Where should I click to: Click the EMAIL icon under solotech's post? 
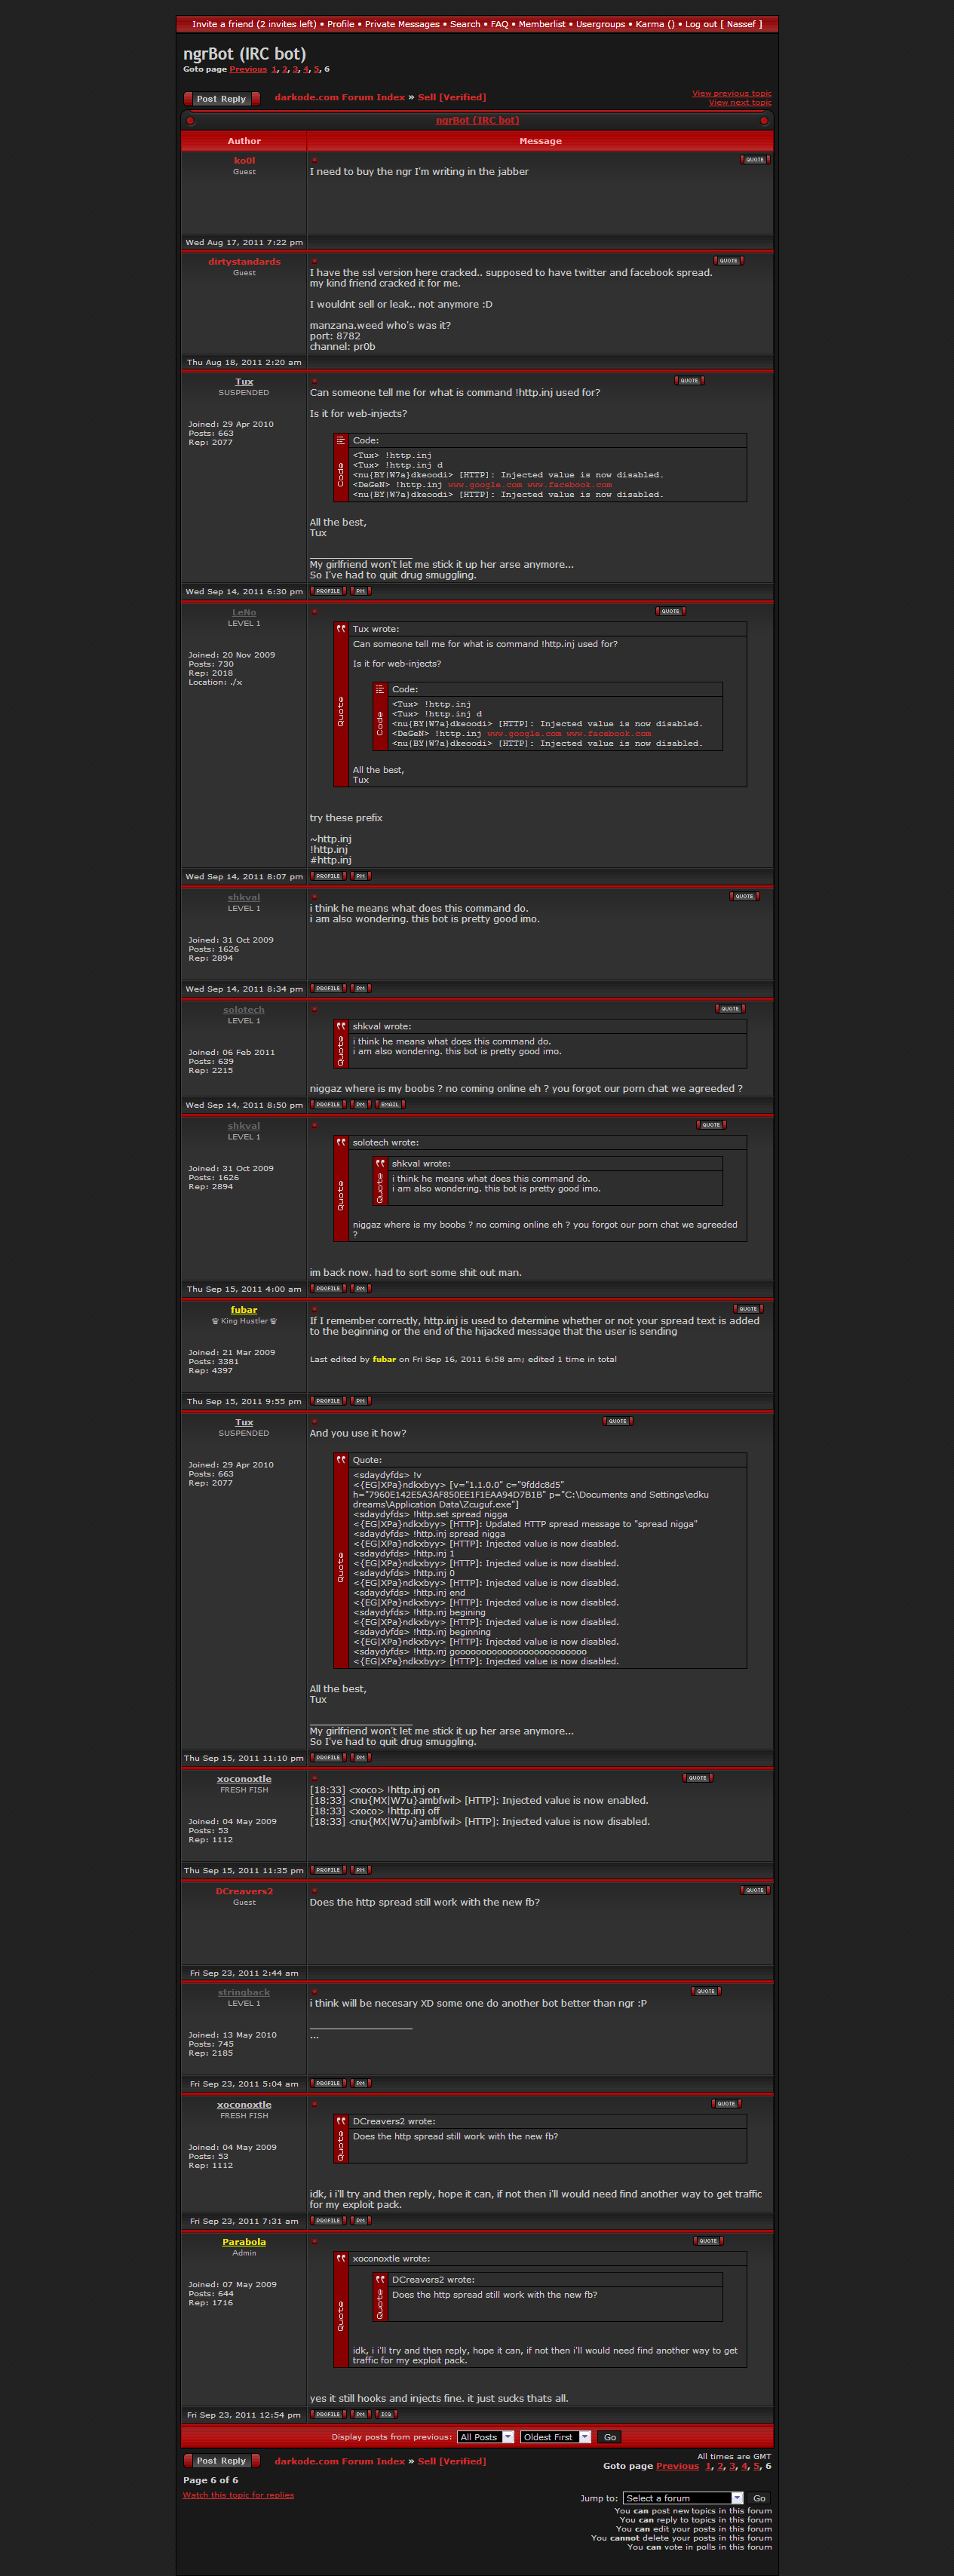[x=389, y=1105]
